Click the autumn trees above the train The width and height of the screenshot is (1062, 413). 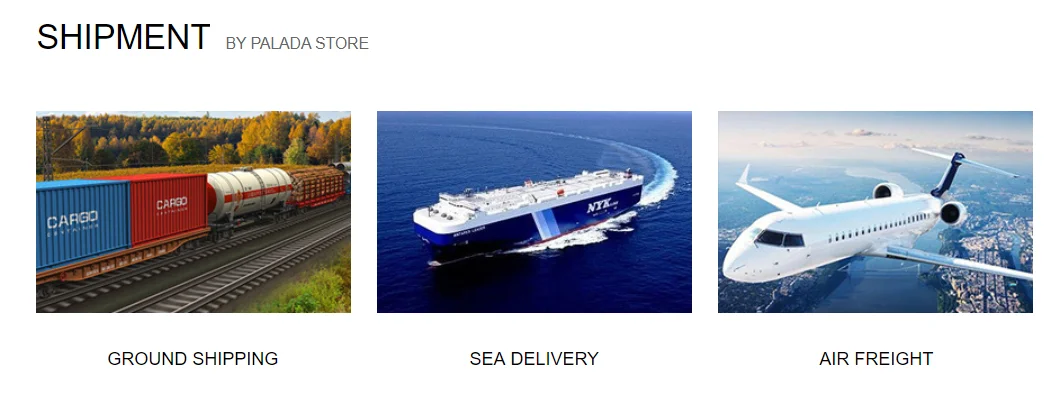[x=196, y=139]
